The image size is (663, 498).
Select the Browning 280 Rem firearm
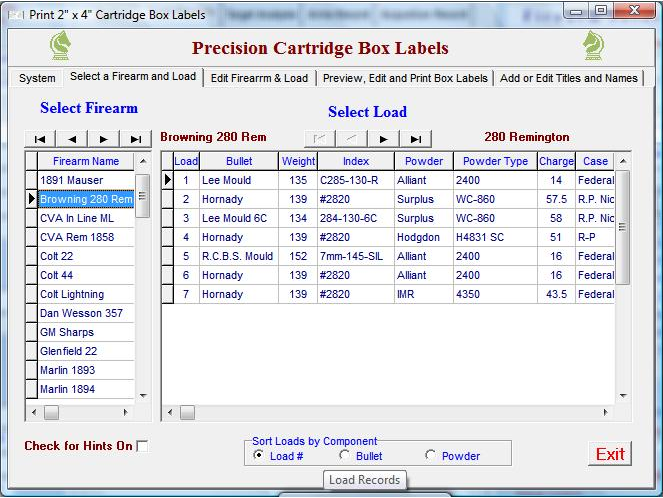click(86, 199)
